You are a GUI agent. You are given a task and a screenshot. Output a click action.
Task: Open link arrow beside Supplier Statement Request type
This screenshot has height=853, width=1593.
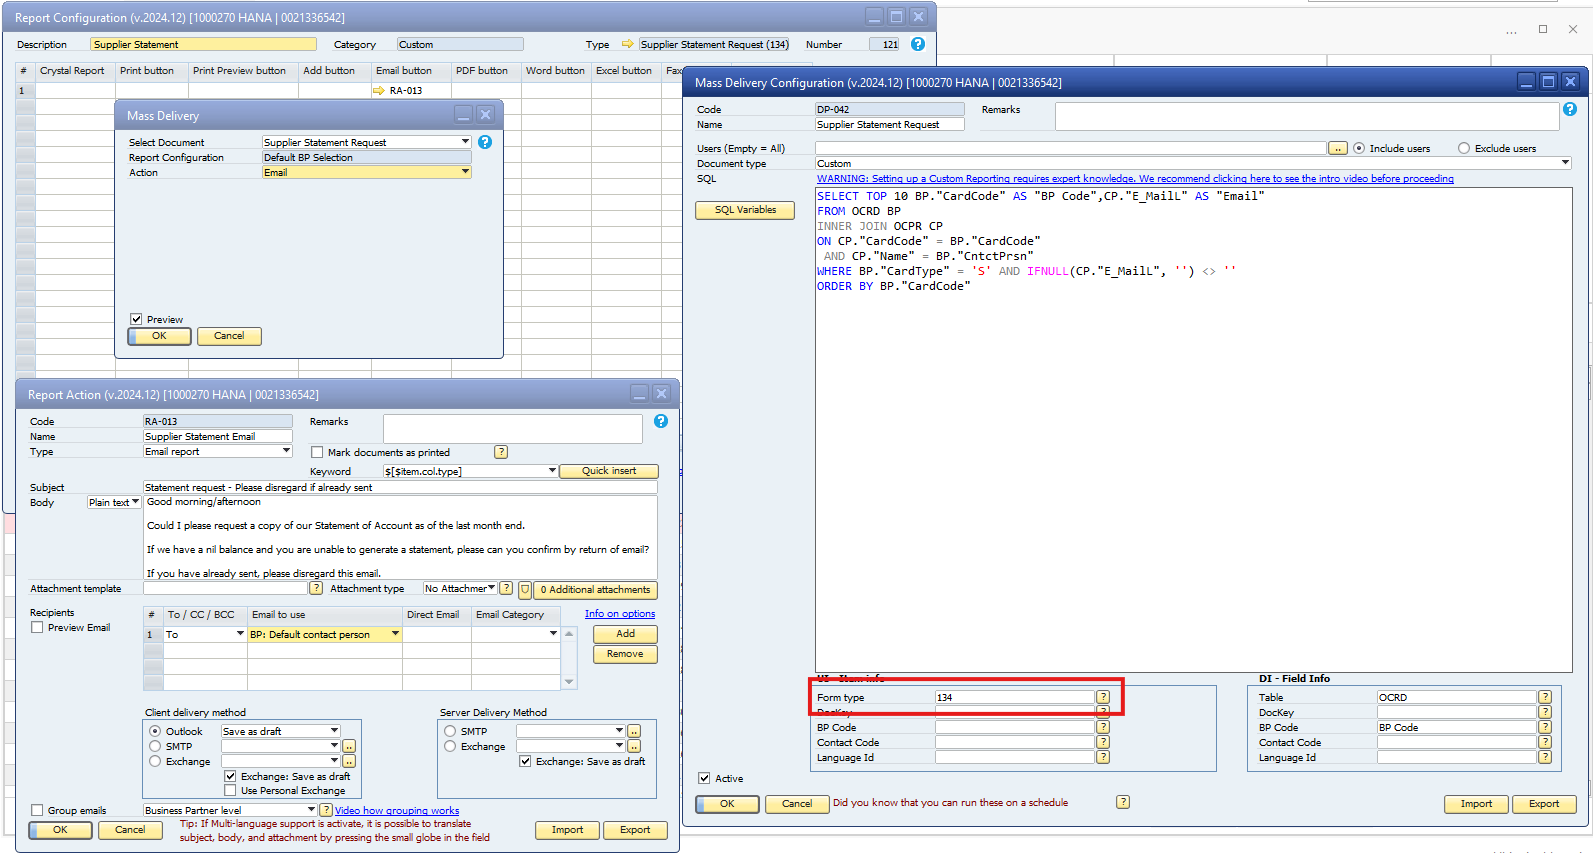627,44
